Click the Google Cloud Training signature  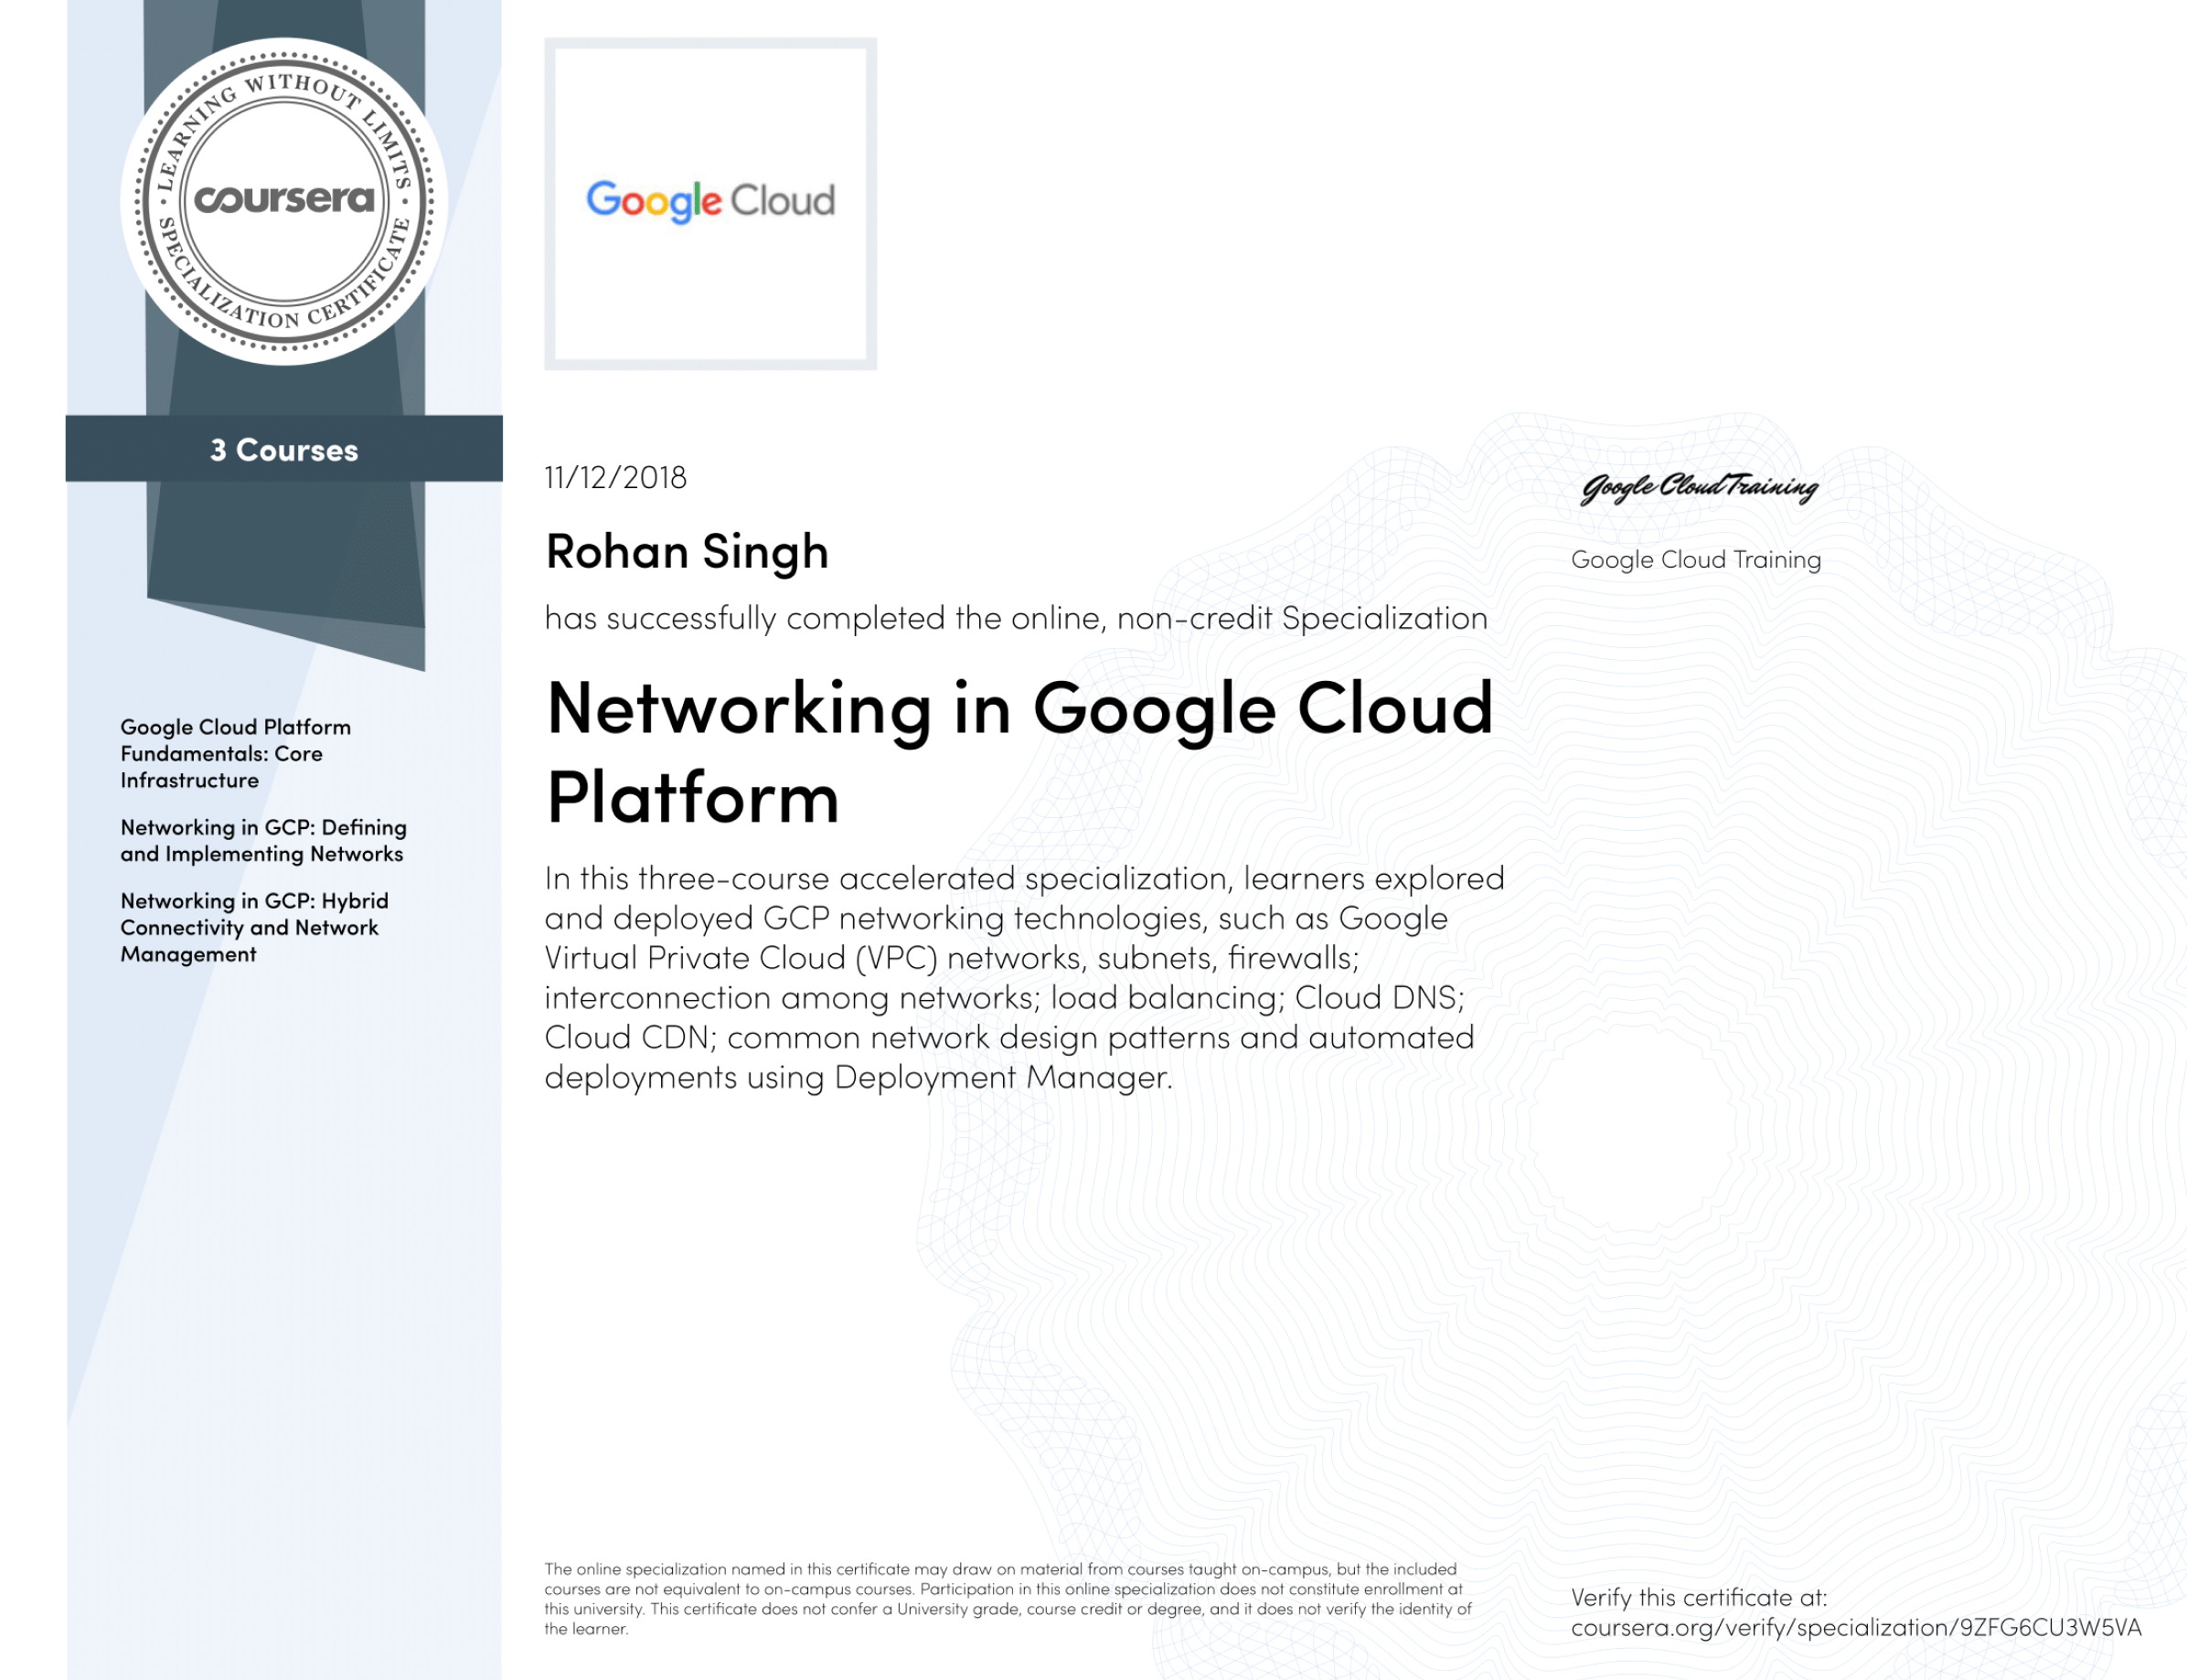(1698, 487)
